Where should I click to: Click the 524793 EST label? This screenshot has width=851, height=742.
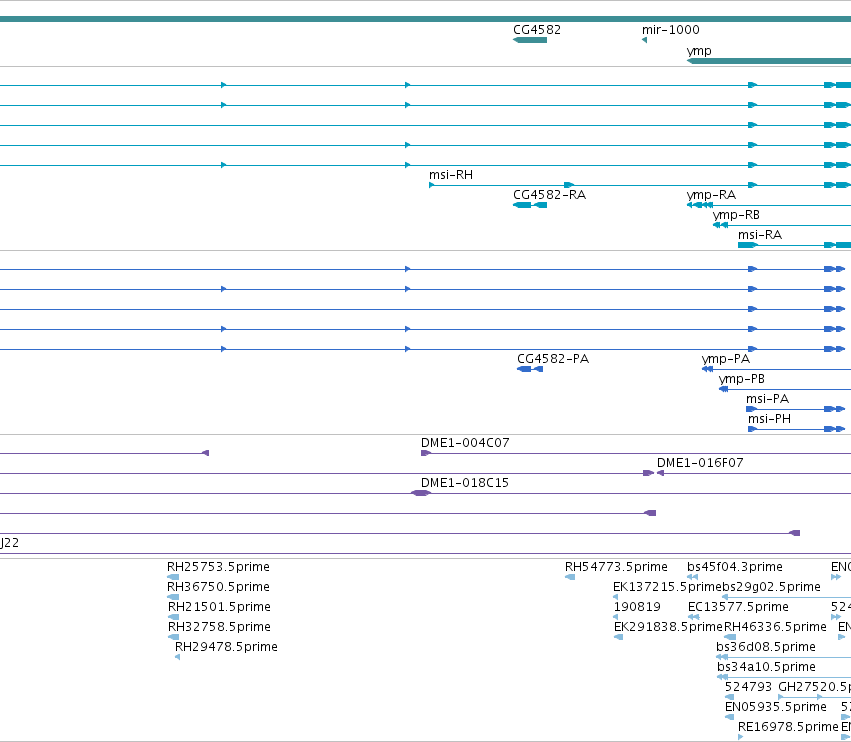tap(748, 688)
